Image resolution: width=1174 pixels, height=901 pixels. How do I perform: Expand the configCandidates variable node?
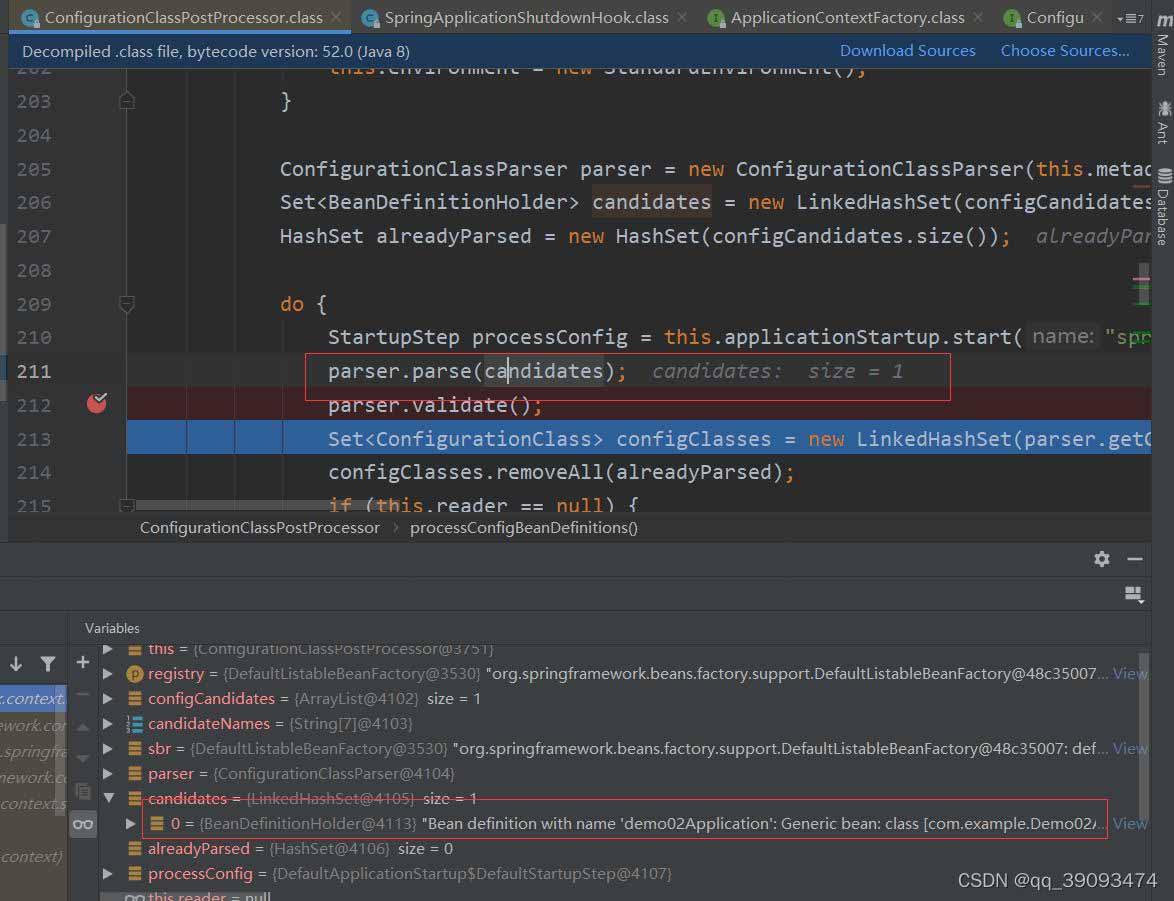coord(109,699)
